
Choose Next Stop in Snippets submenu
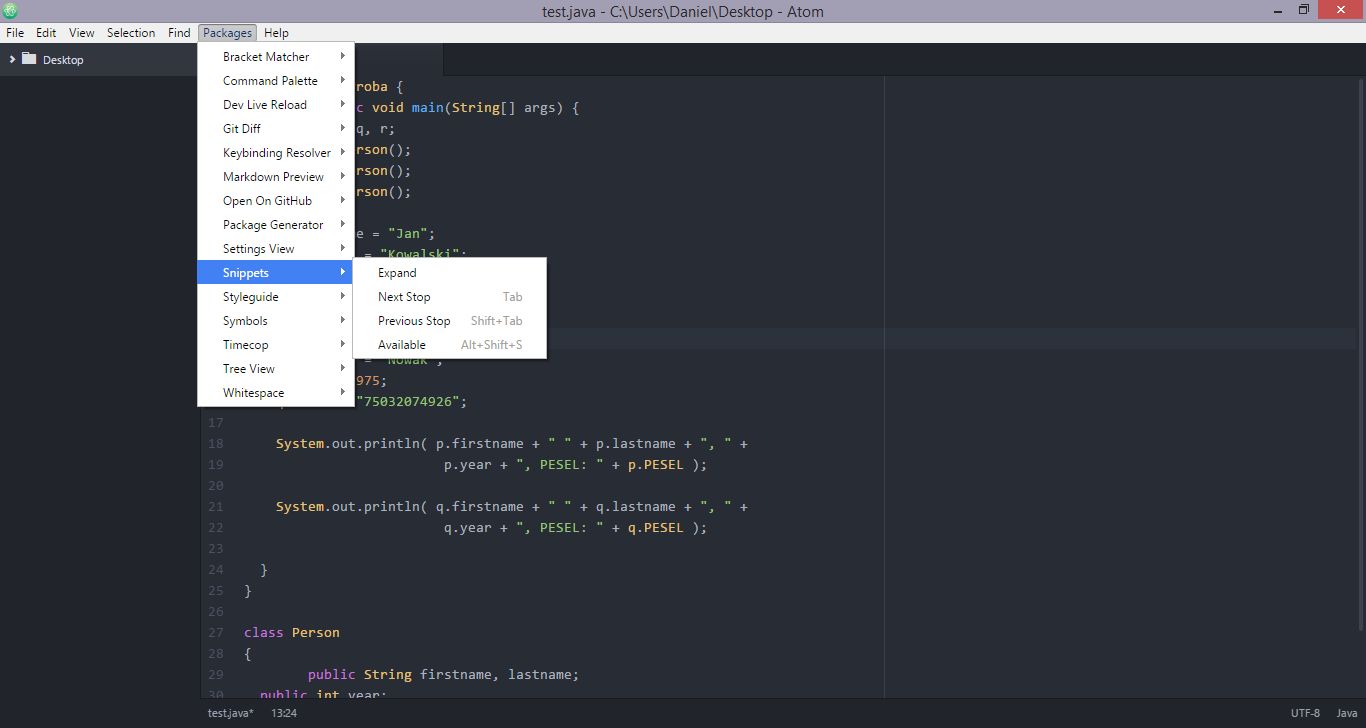(x=450, y=297)
